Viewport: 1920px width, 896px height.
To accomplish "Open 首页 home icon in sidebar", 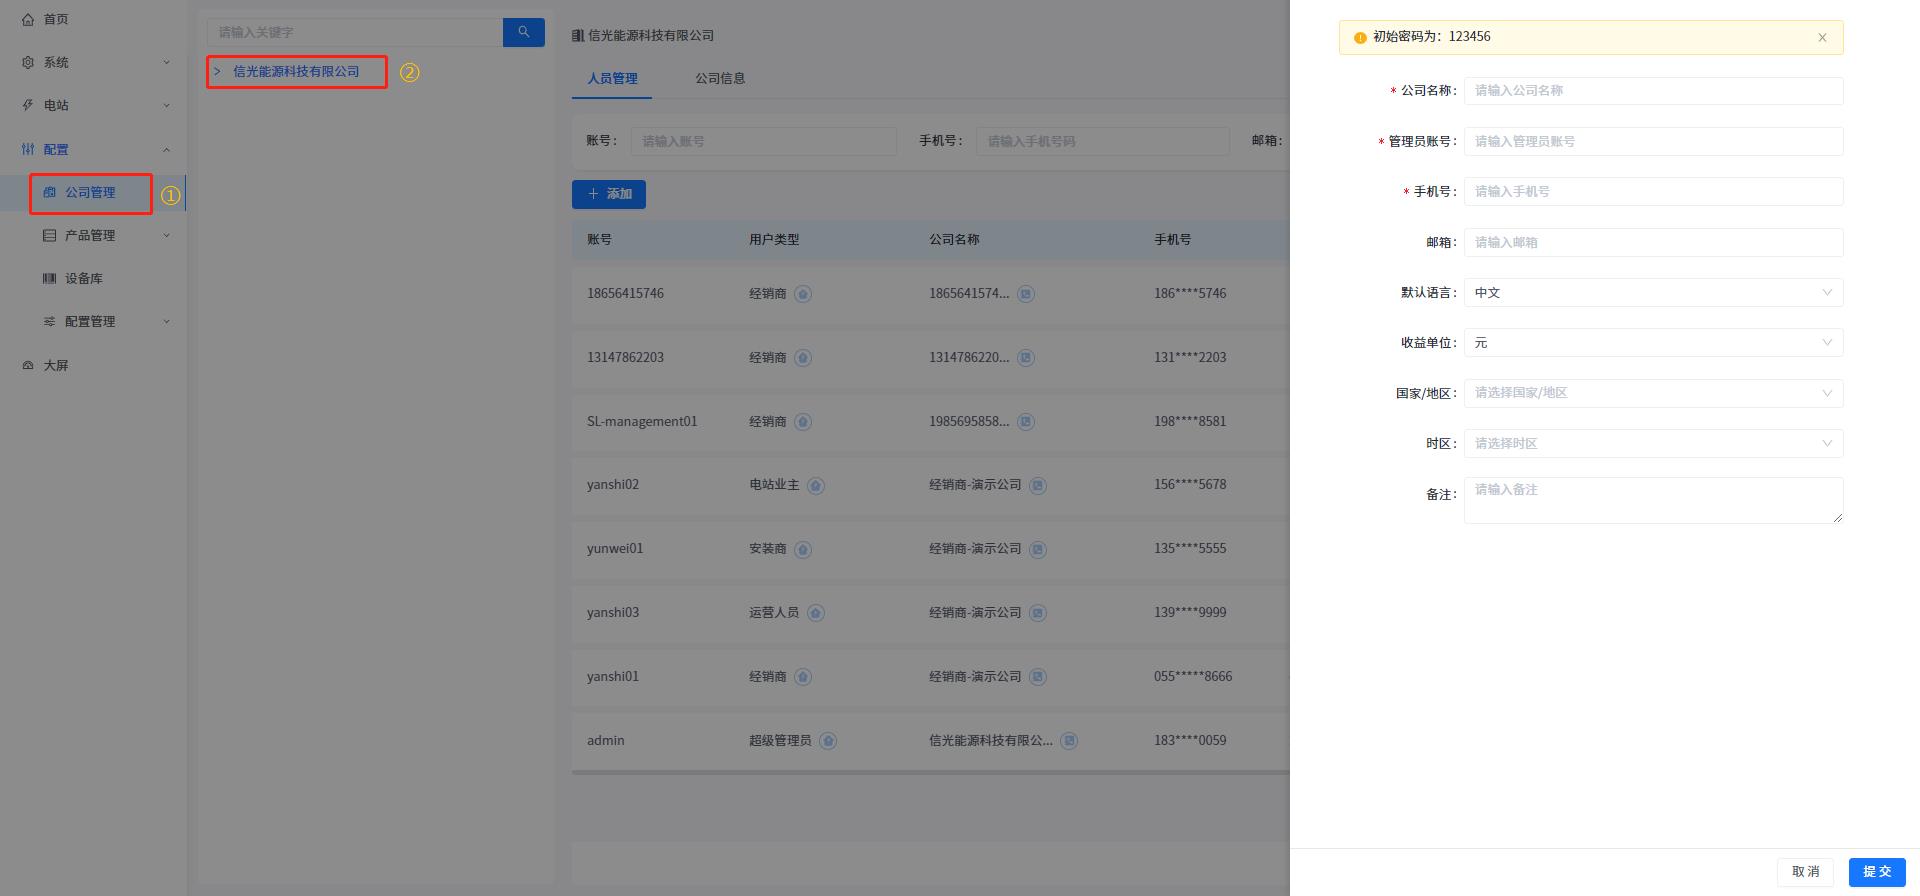I will (x=28, y=19).
